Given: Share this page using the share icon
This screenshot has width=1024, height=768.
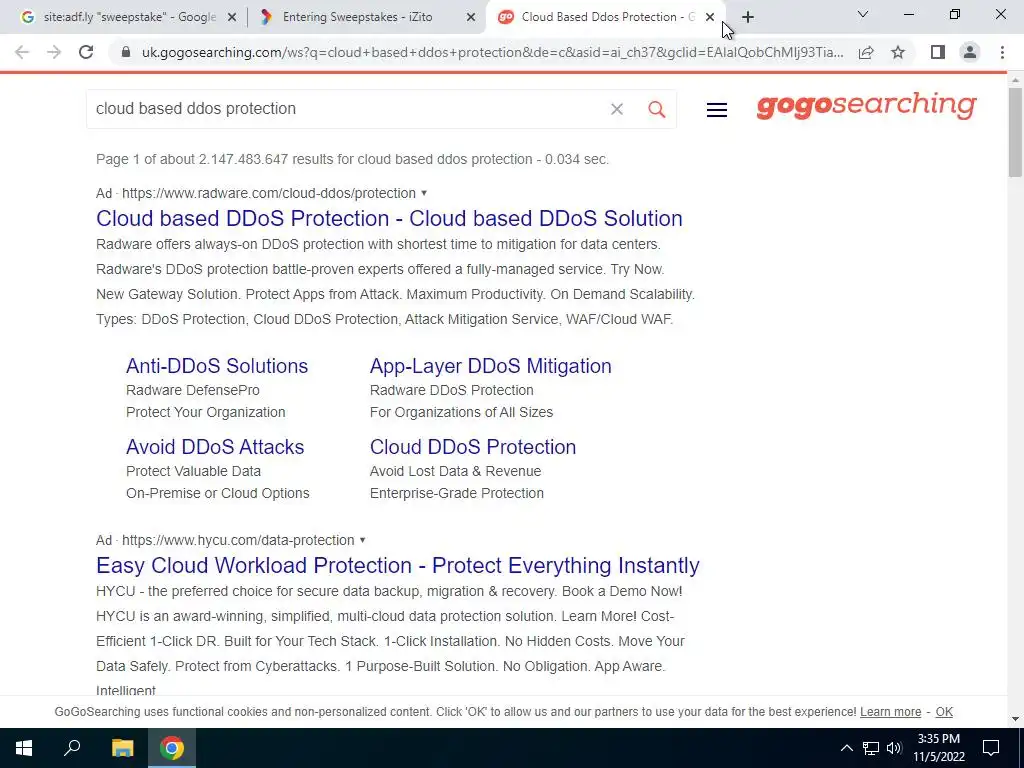Looking at the screenshot, I should pyautogui.click(x=866, y=52).
